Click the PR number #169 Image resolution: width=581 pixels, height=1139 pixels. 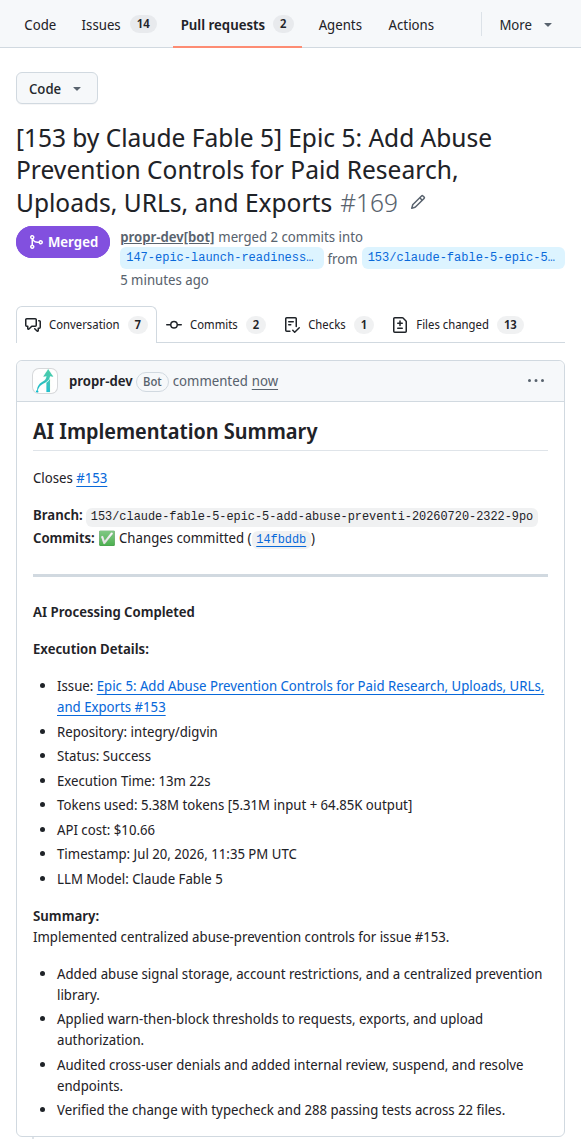click(369, 203)
